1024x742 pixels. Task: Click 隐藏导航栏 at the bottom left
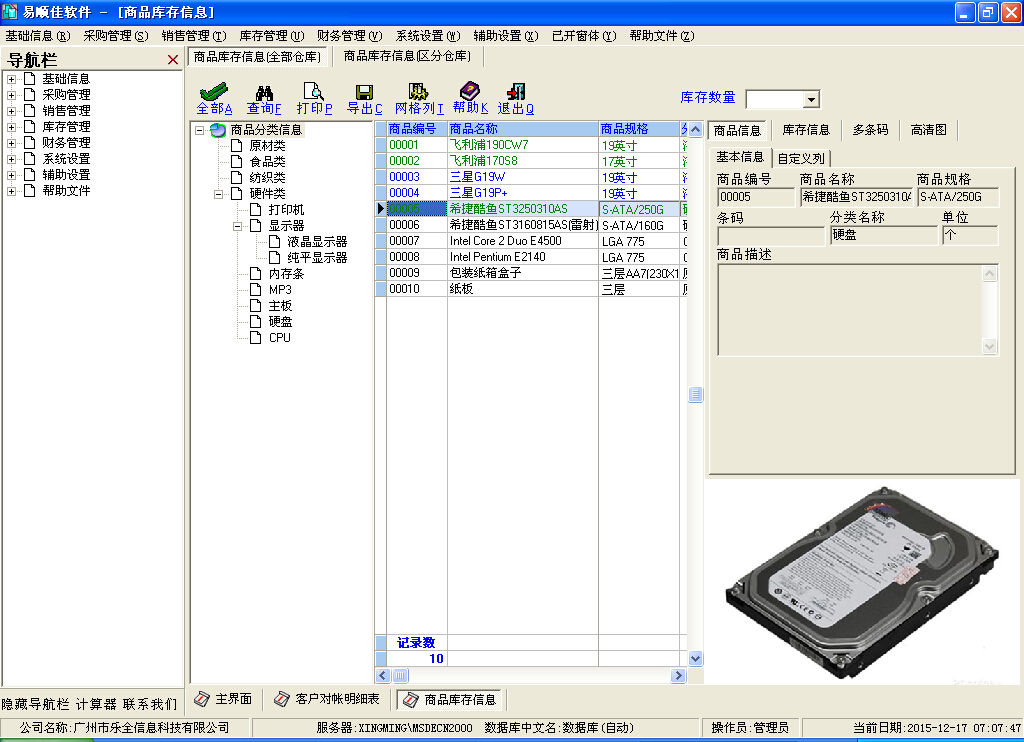tap(35, 704)
